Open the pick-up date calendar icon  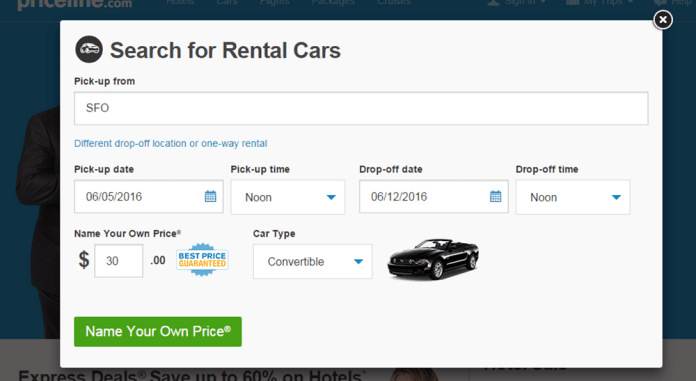coord(210,196)
